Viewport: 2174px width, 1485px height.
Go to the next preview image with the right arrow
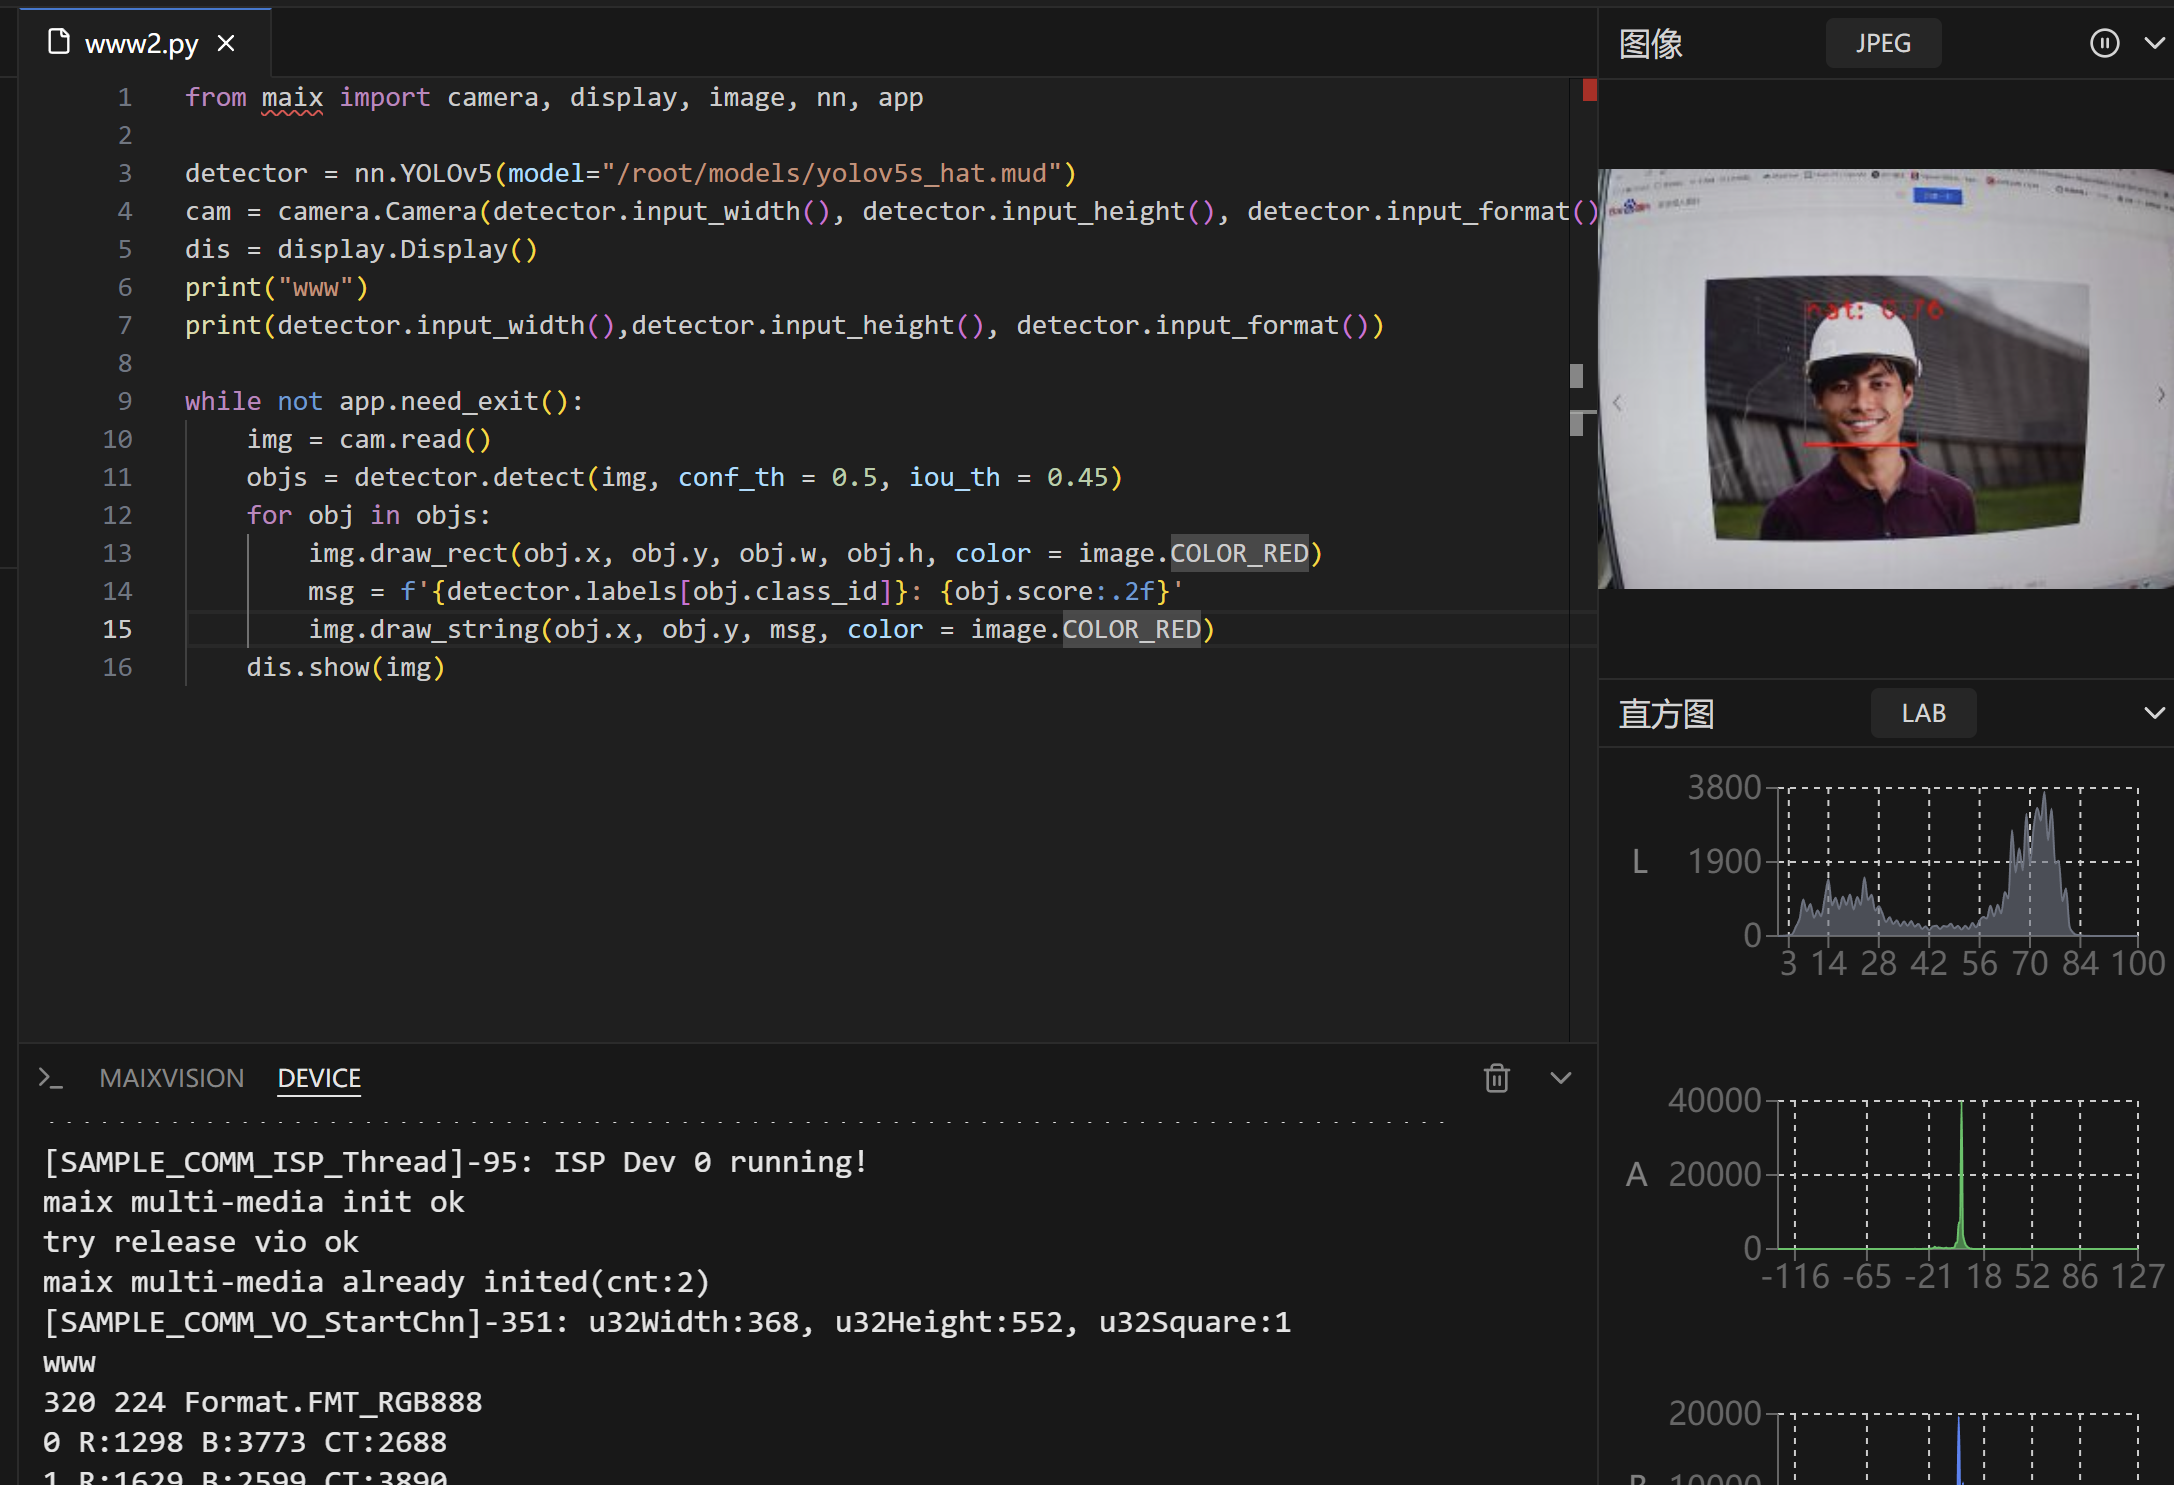2160,395
